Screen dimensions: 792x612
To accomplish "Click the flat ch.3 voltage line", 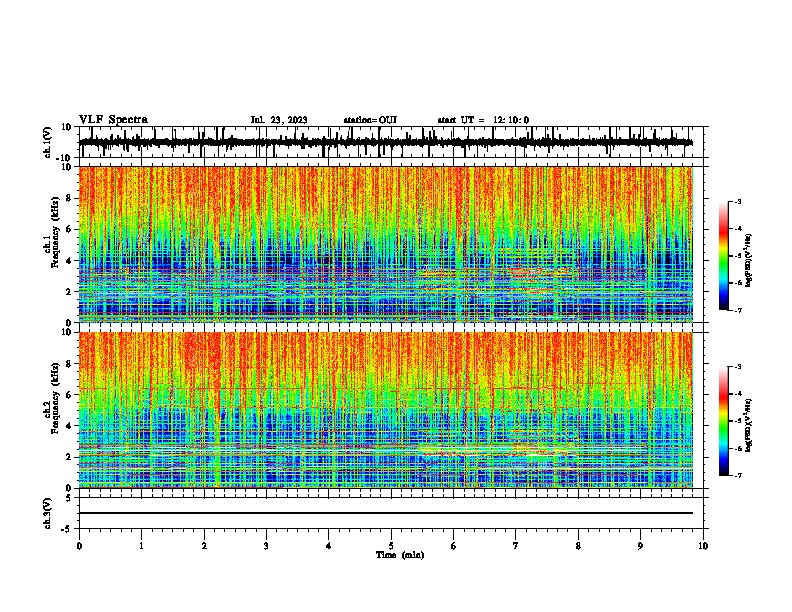I will (385, 513).
